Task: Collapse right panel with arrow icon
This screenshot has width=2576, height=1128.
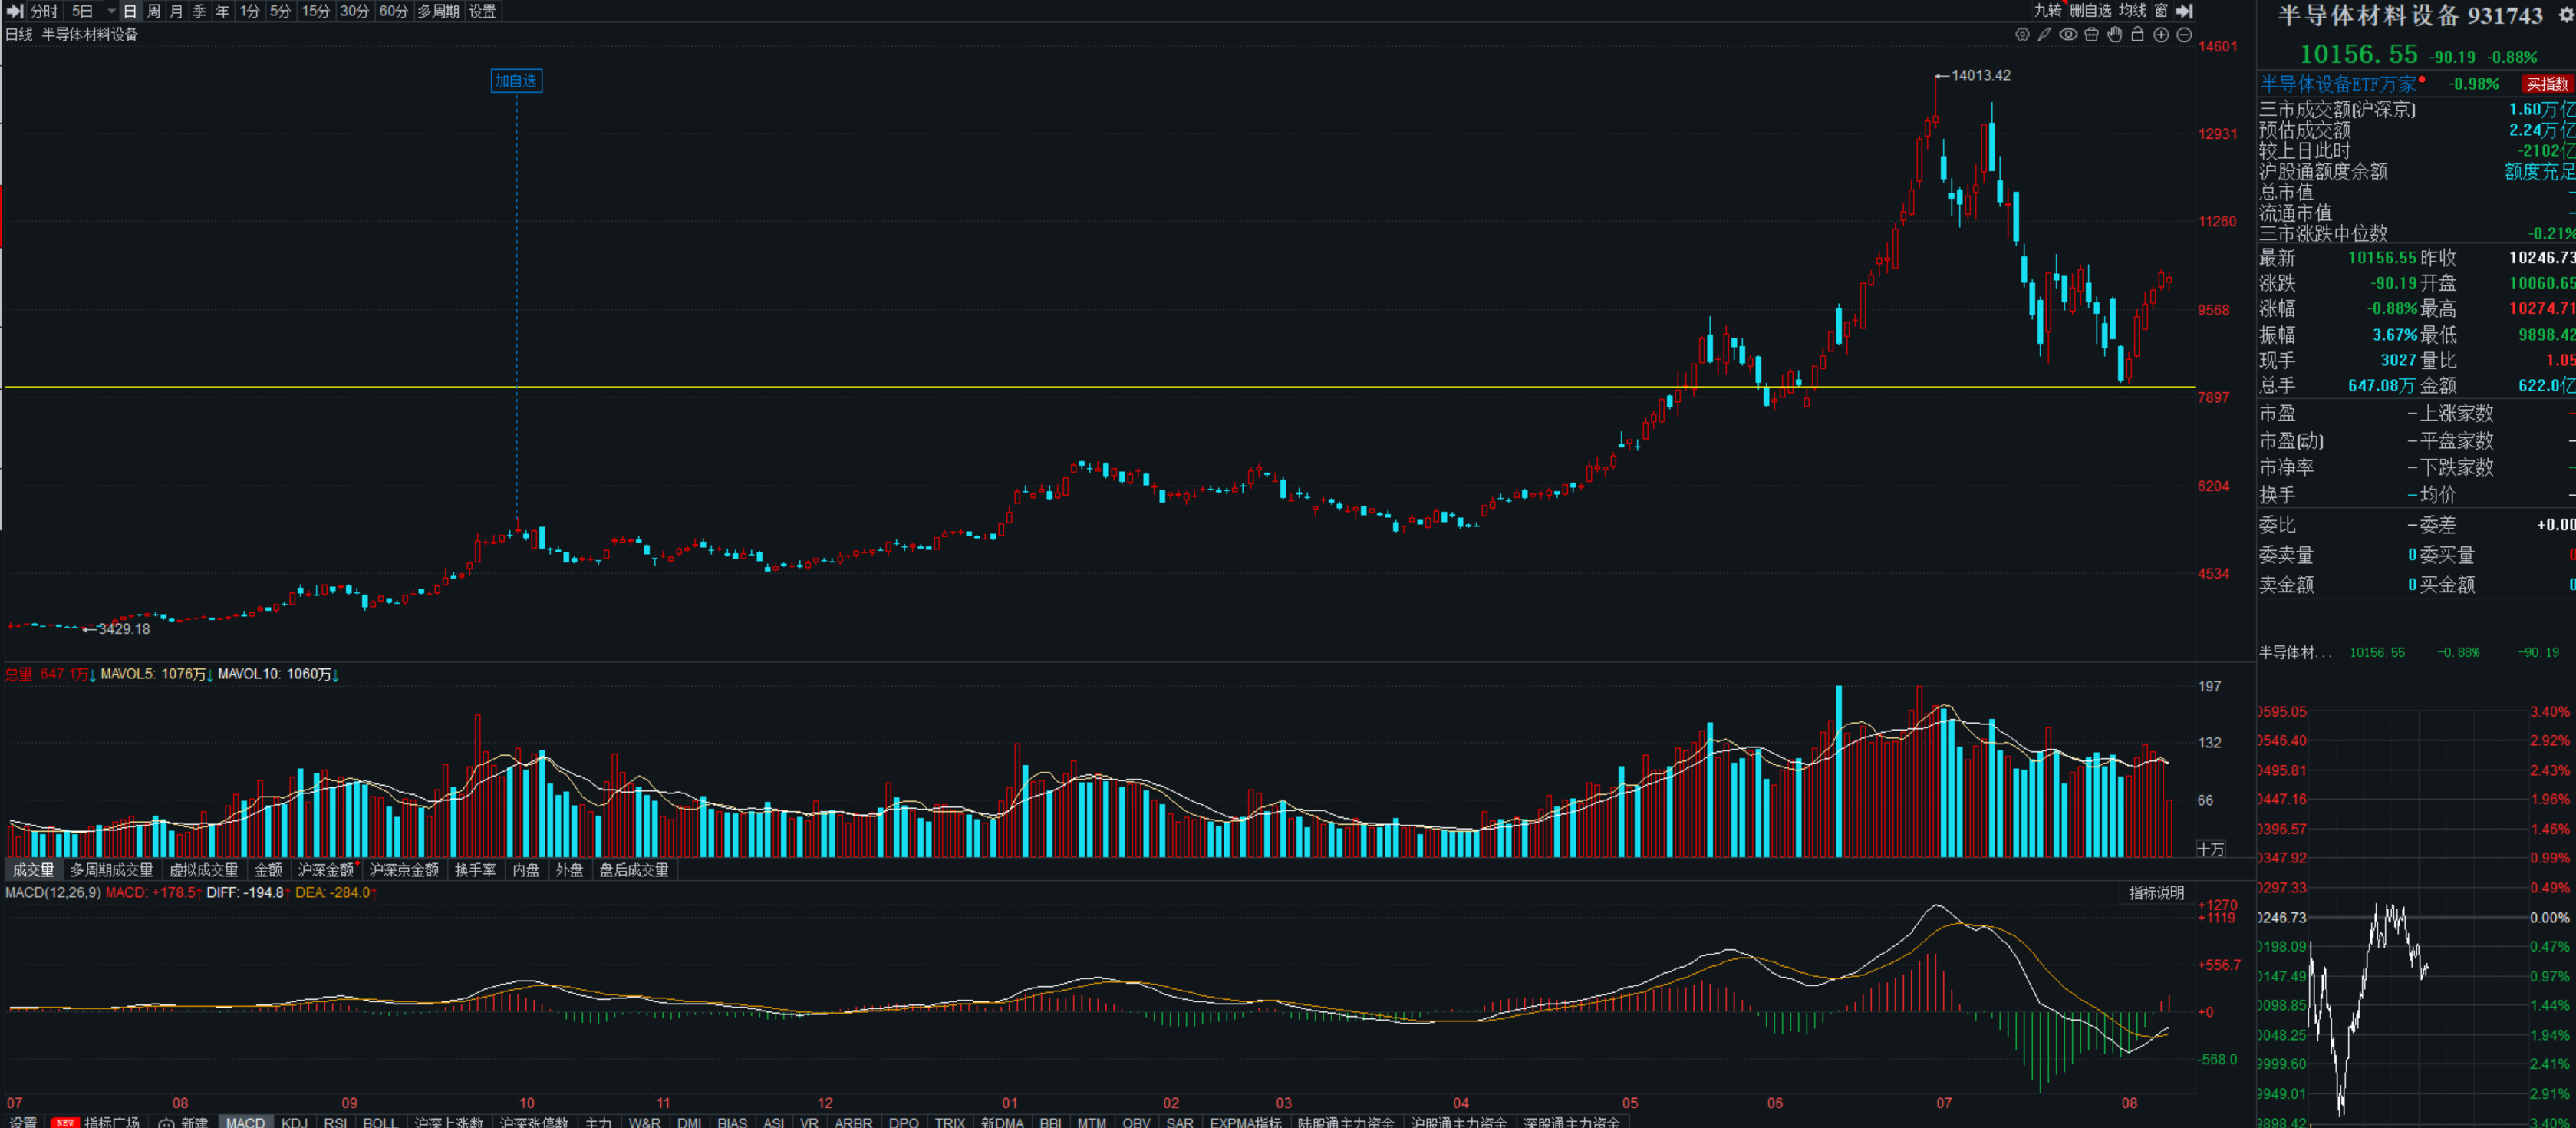Action: coord(2185,11)
